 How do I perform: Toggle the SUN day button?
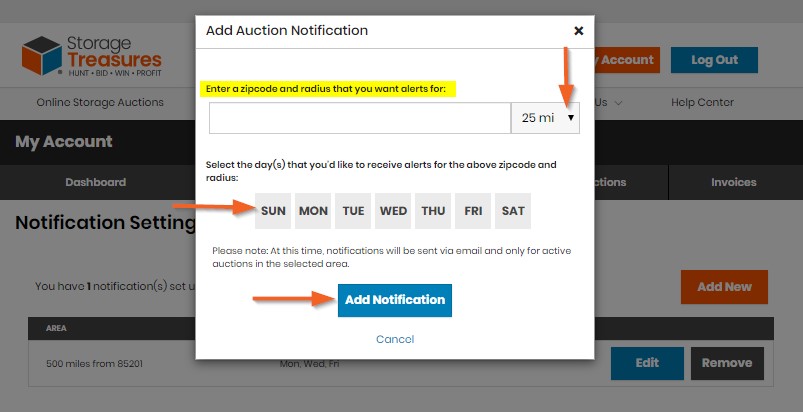click(273, 211)
